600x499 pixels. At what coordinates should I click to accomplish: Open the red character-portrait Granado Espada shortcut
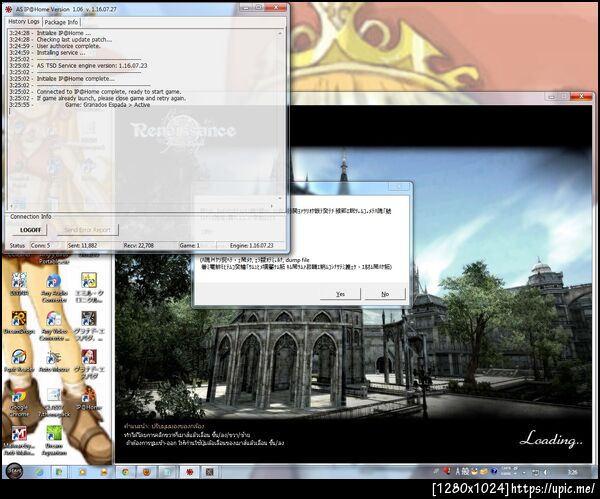tap(89, 364)
